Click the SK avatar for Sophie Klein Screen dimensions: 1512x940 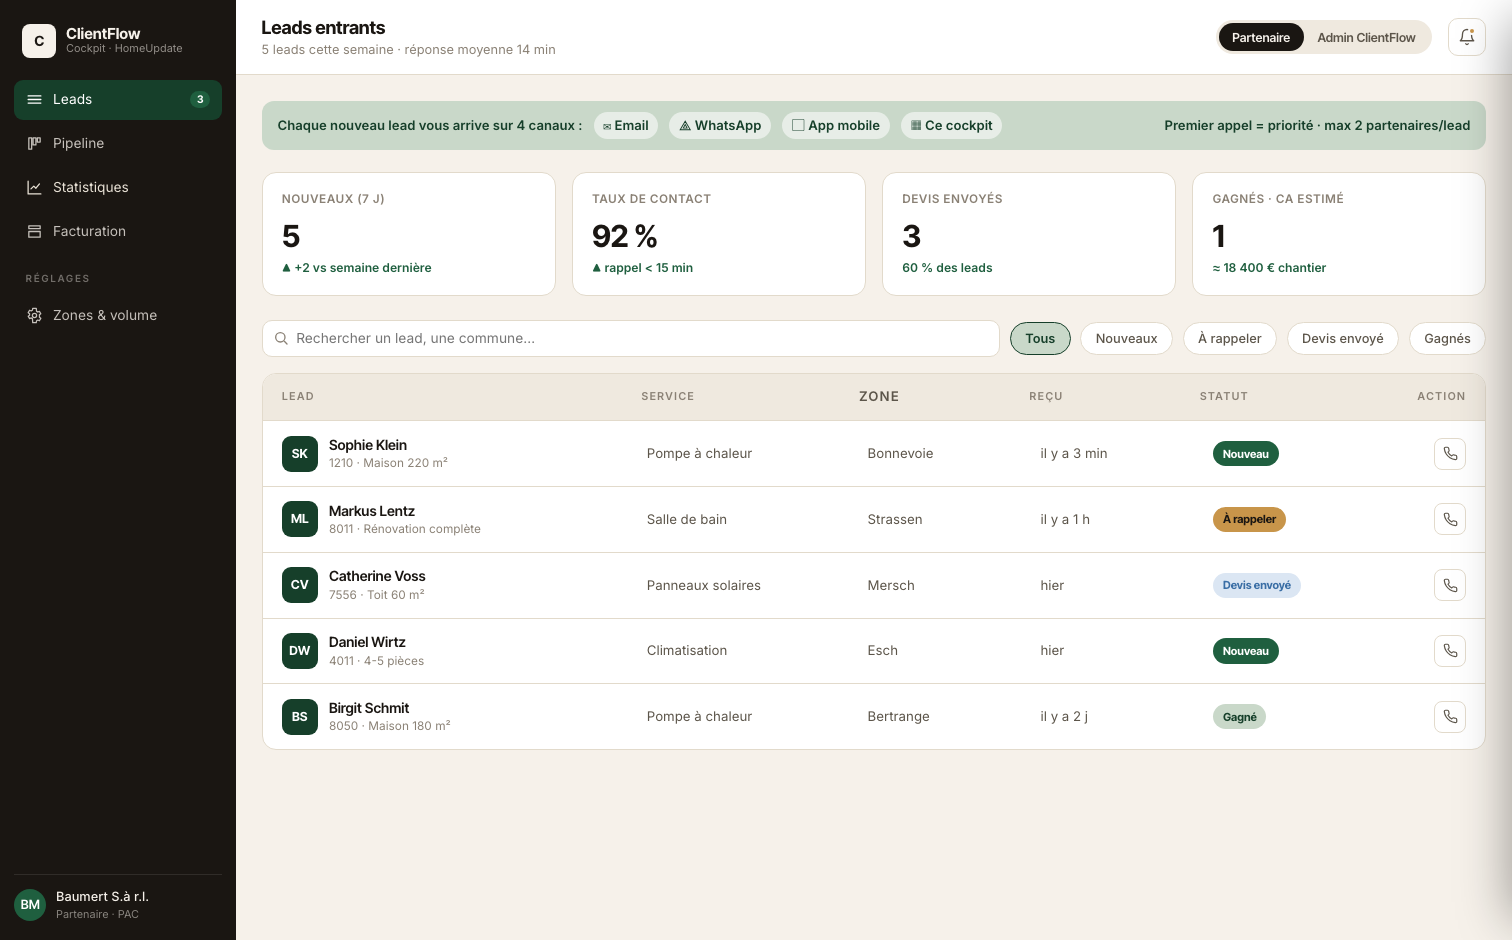click(300, 454)
